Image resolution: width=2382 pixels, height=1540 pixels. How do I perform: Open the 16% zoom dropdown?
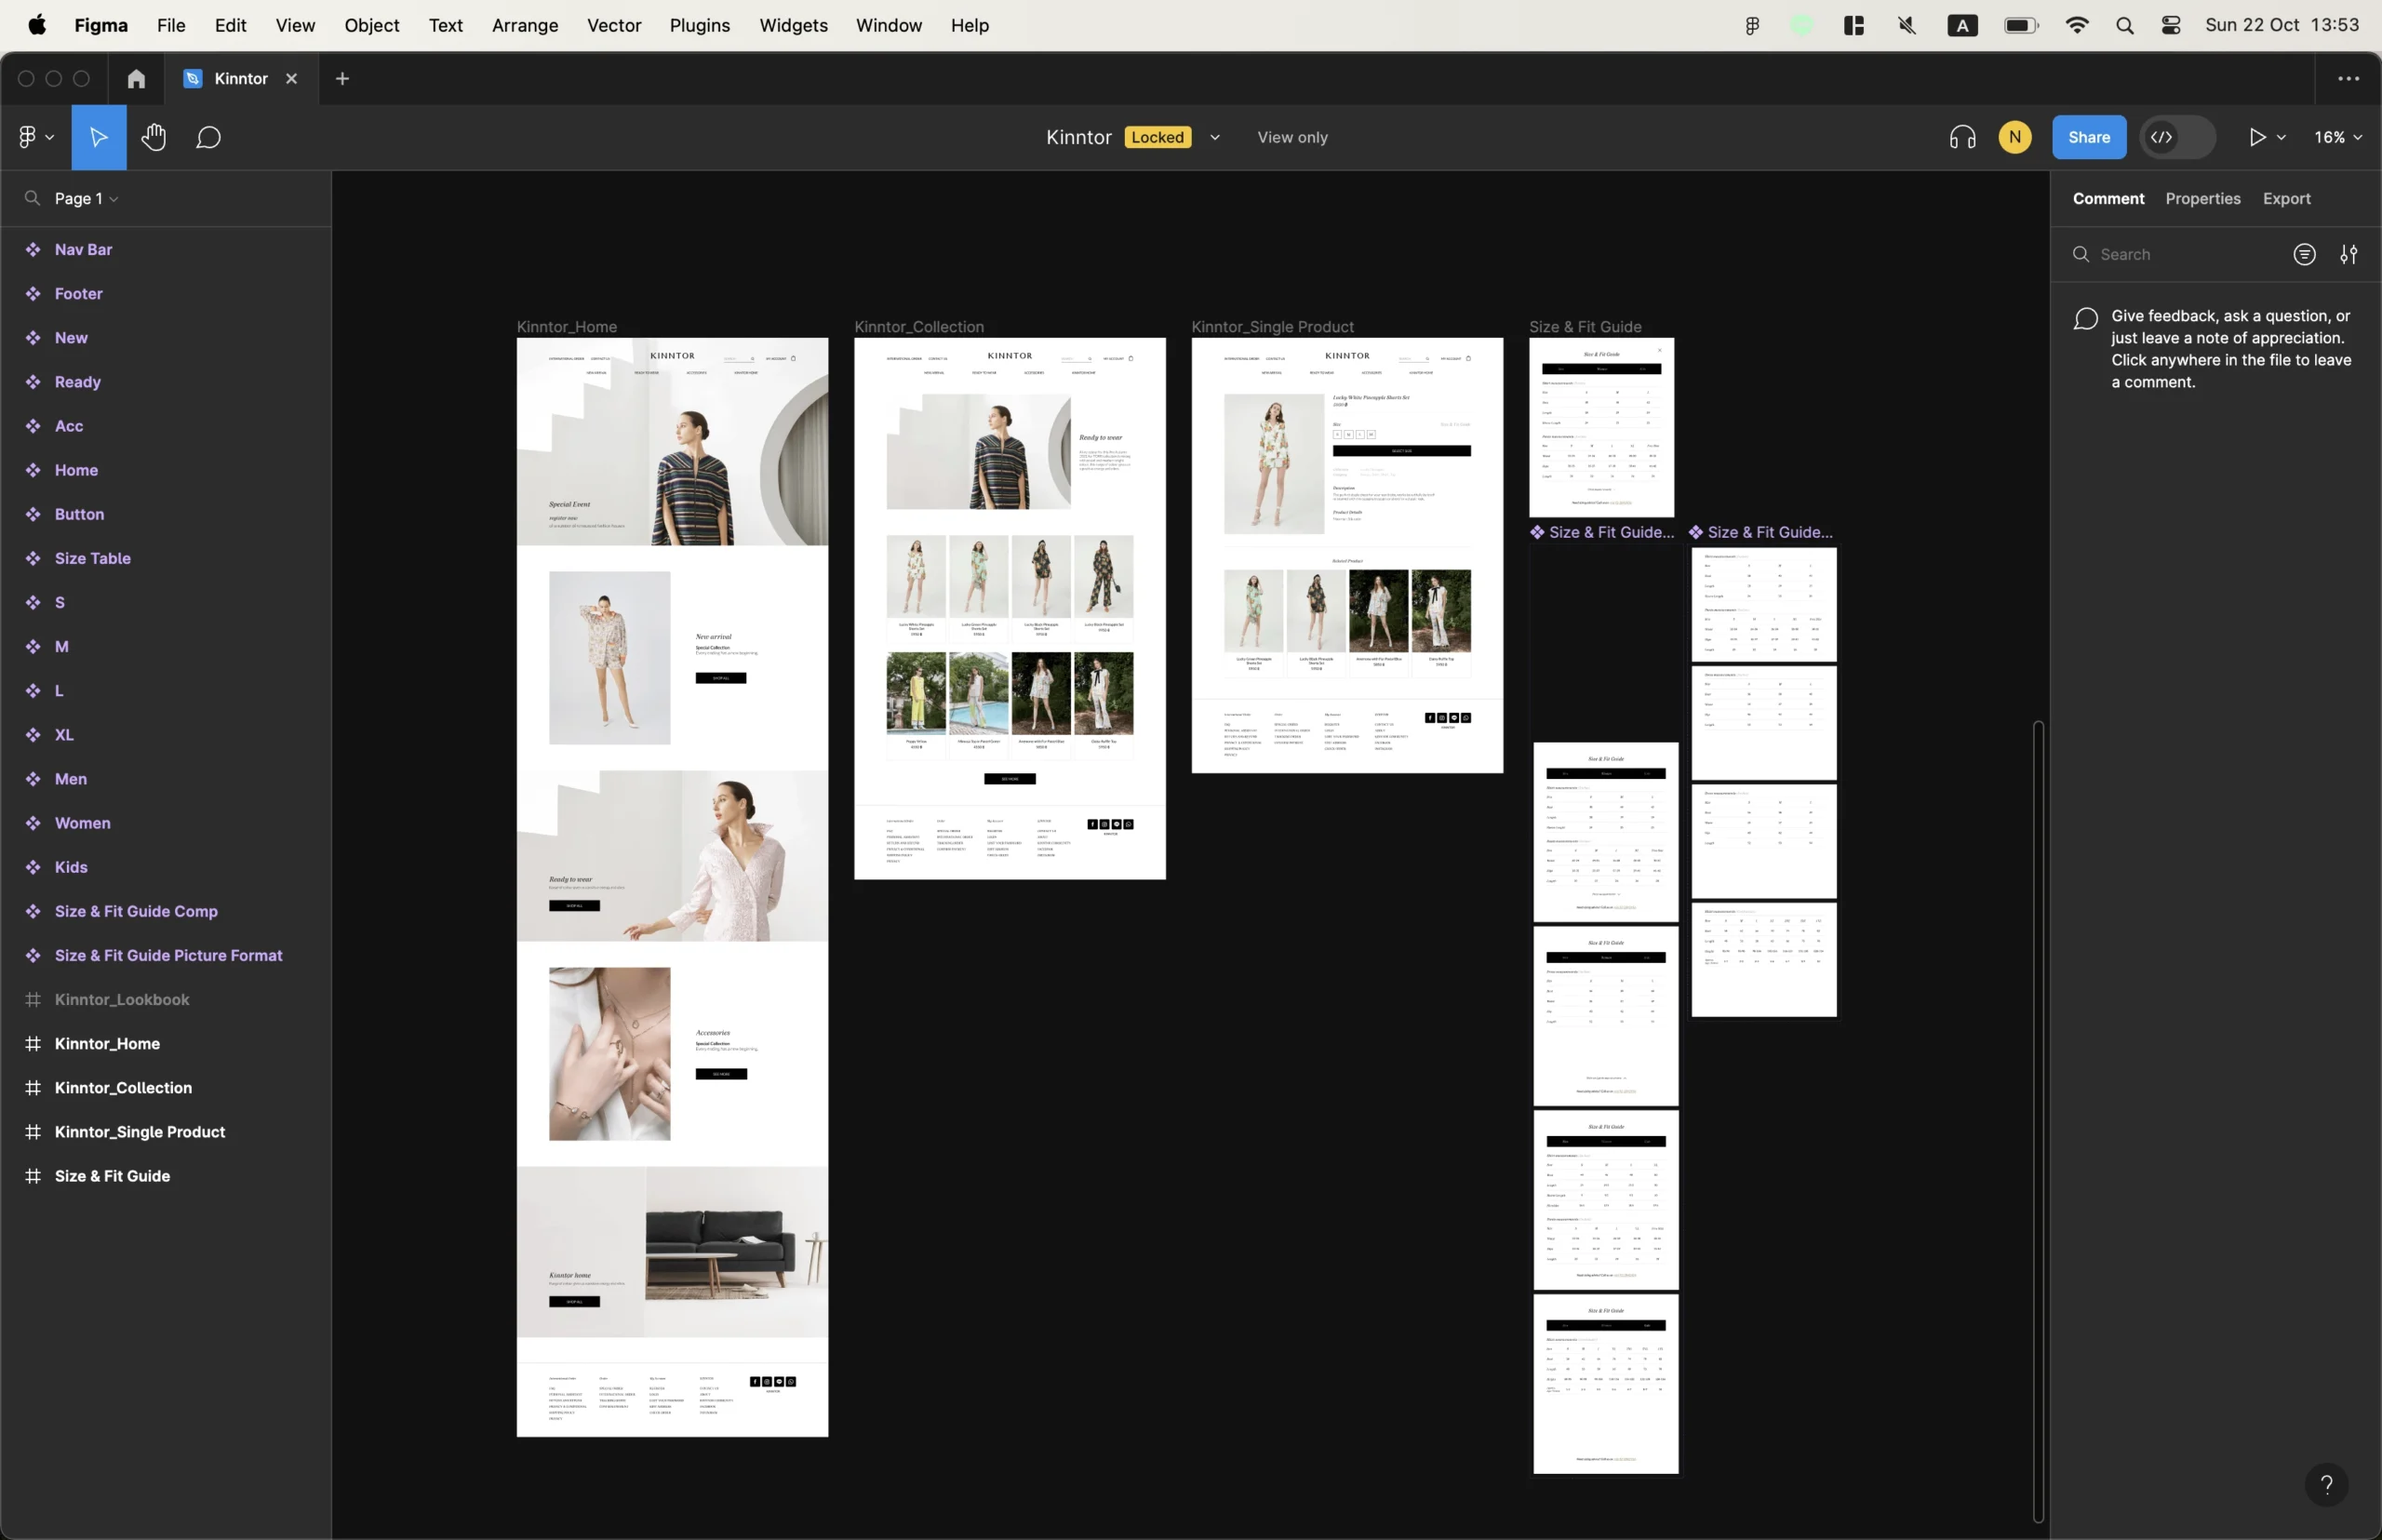coord(2337,137)
